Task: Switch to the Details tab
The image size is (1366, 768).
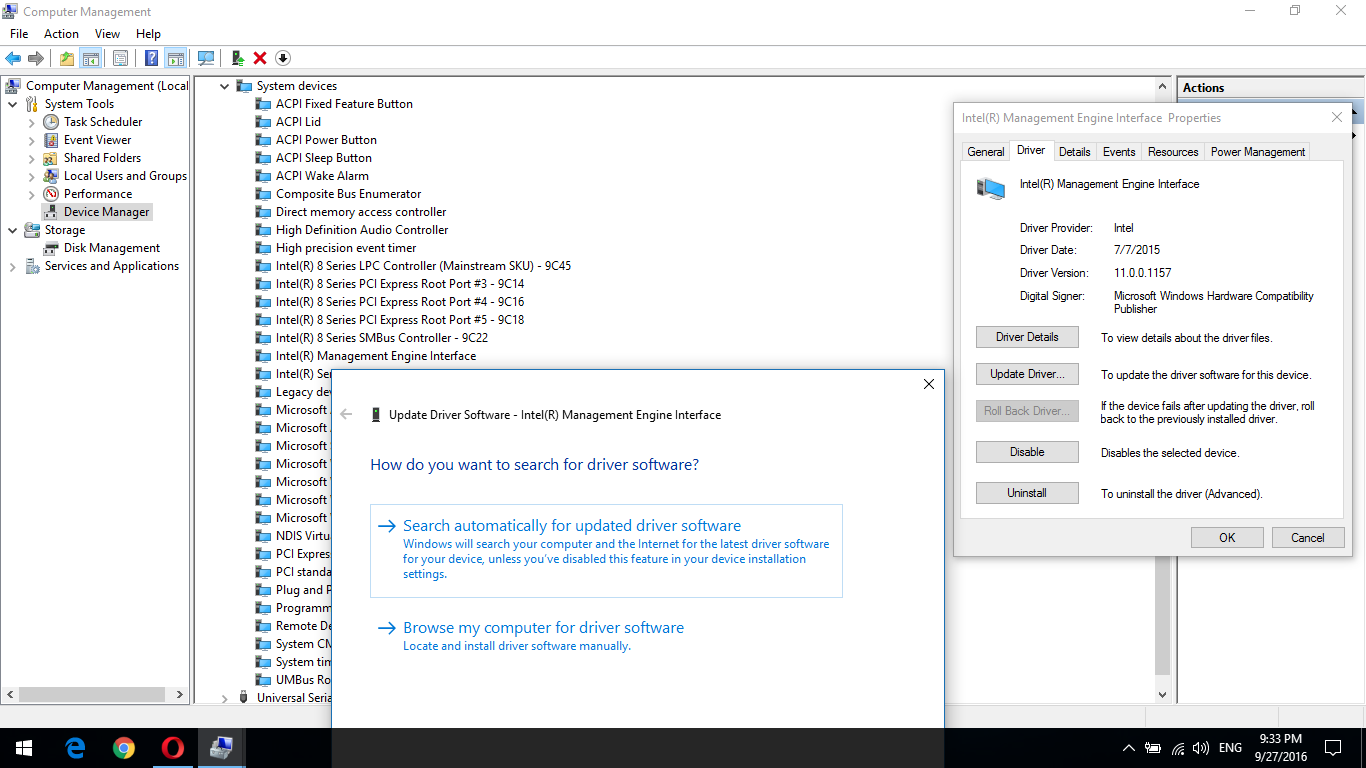Action: click(x=1074, y=152)
